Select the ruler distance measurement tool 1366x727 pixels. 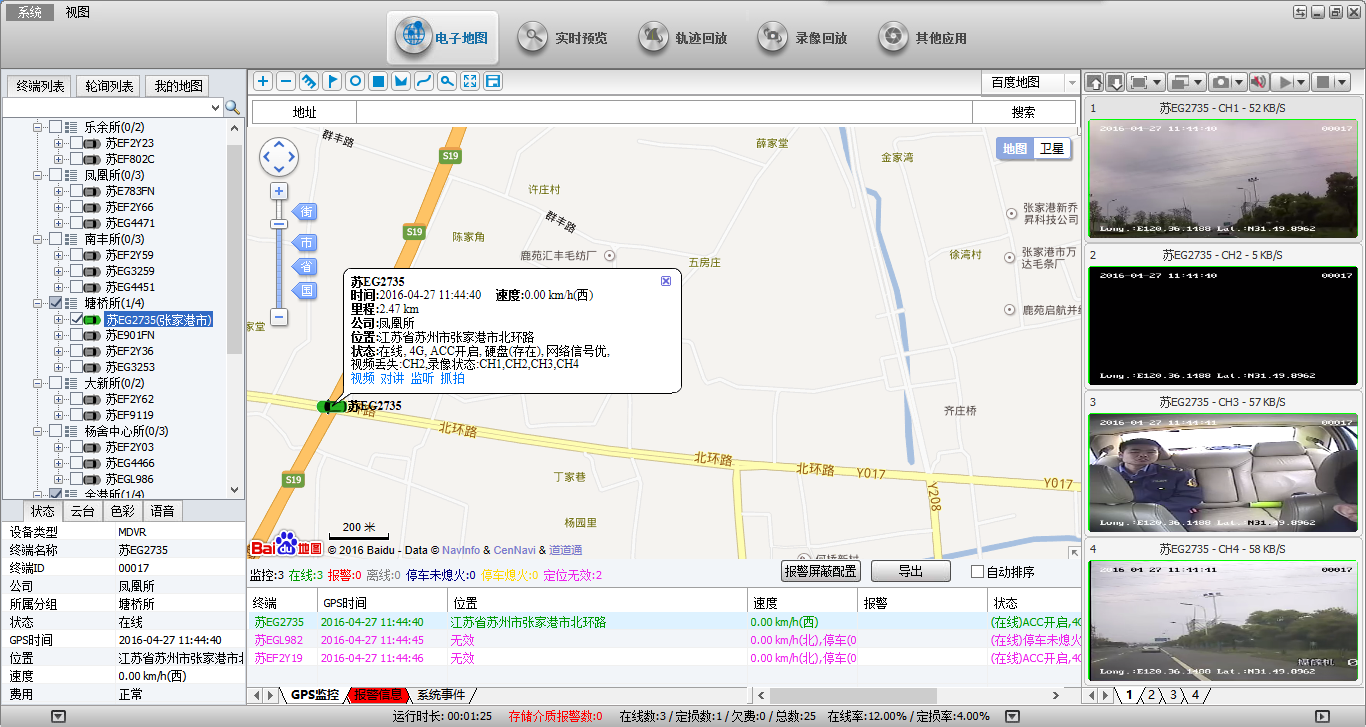[309, 81]
